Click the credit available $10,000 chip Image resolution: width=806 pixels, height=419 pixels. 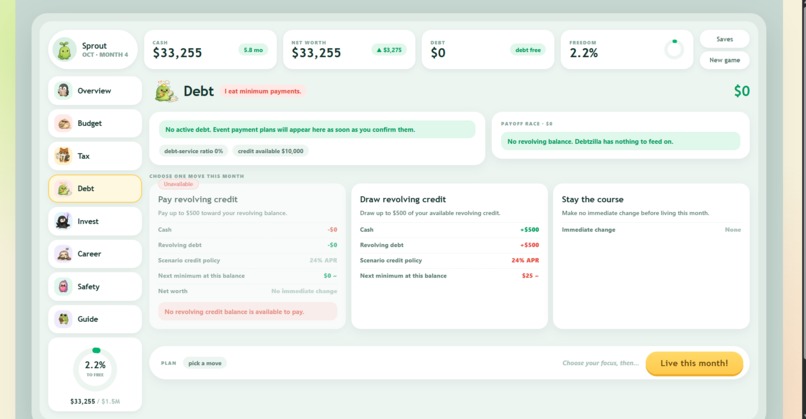click(270, 151)
